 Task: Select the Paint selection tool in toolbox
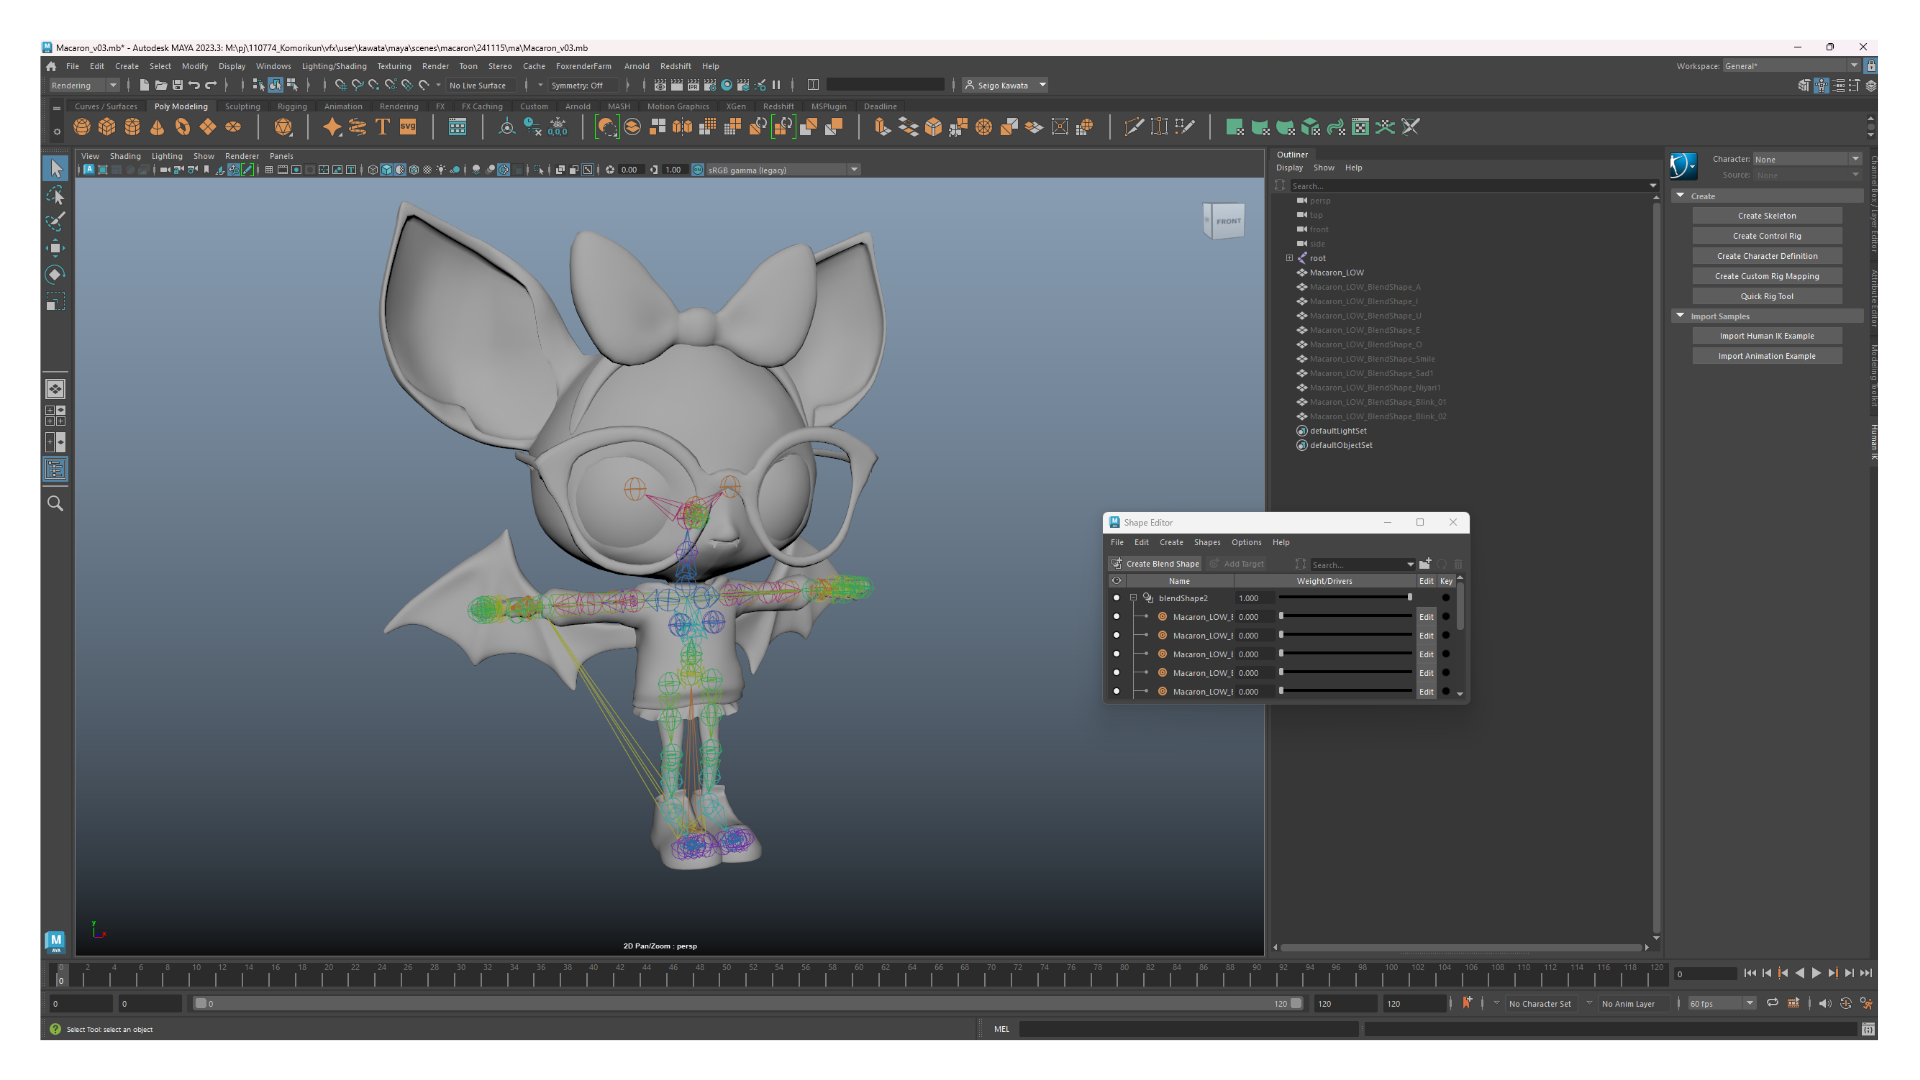[x=56, y=221]
